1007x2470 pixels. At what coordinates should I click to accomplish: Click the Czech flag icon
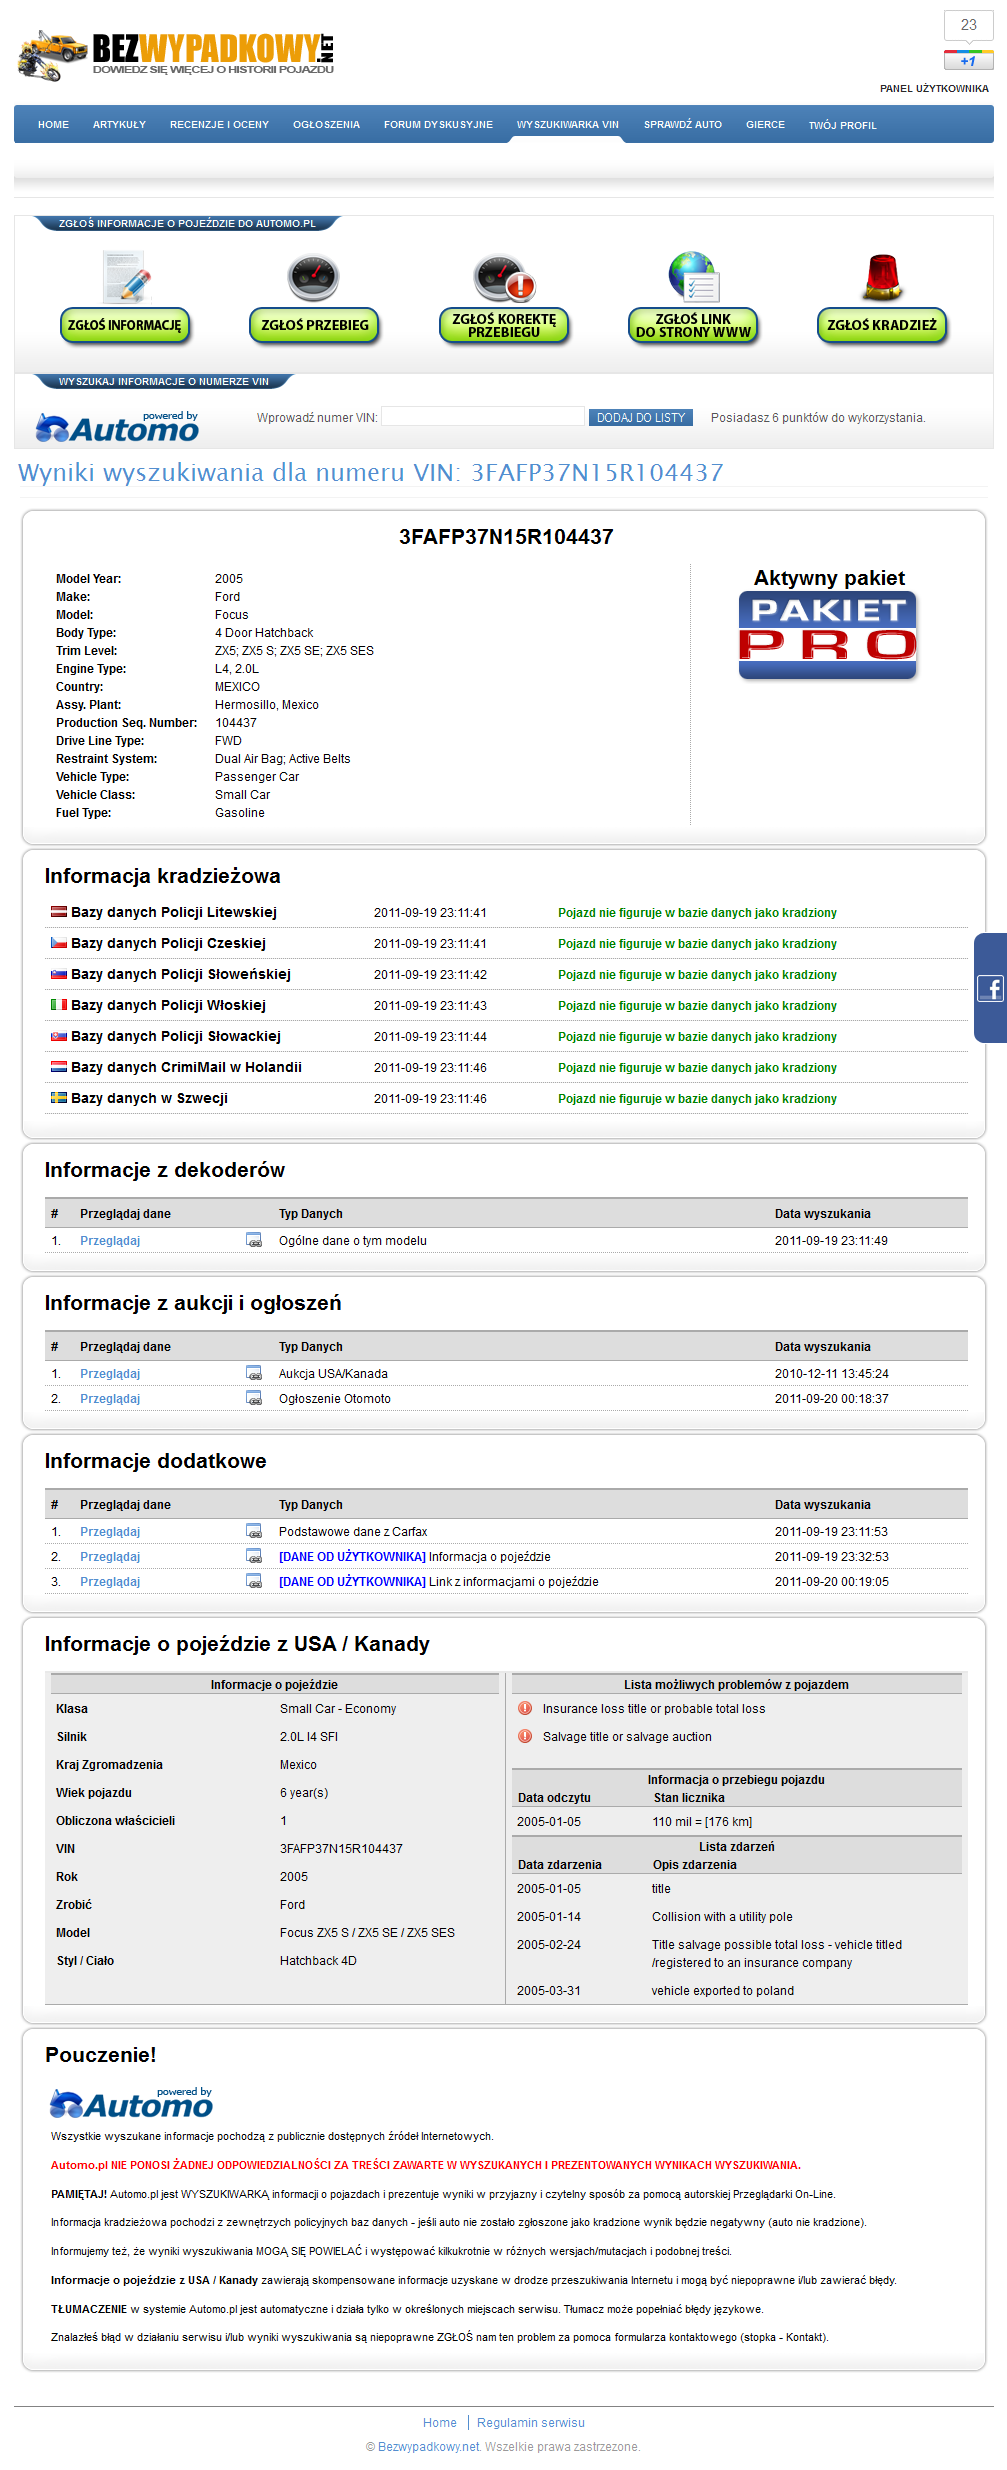(x=59, y=942)
